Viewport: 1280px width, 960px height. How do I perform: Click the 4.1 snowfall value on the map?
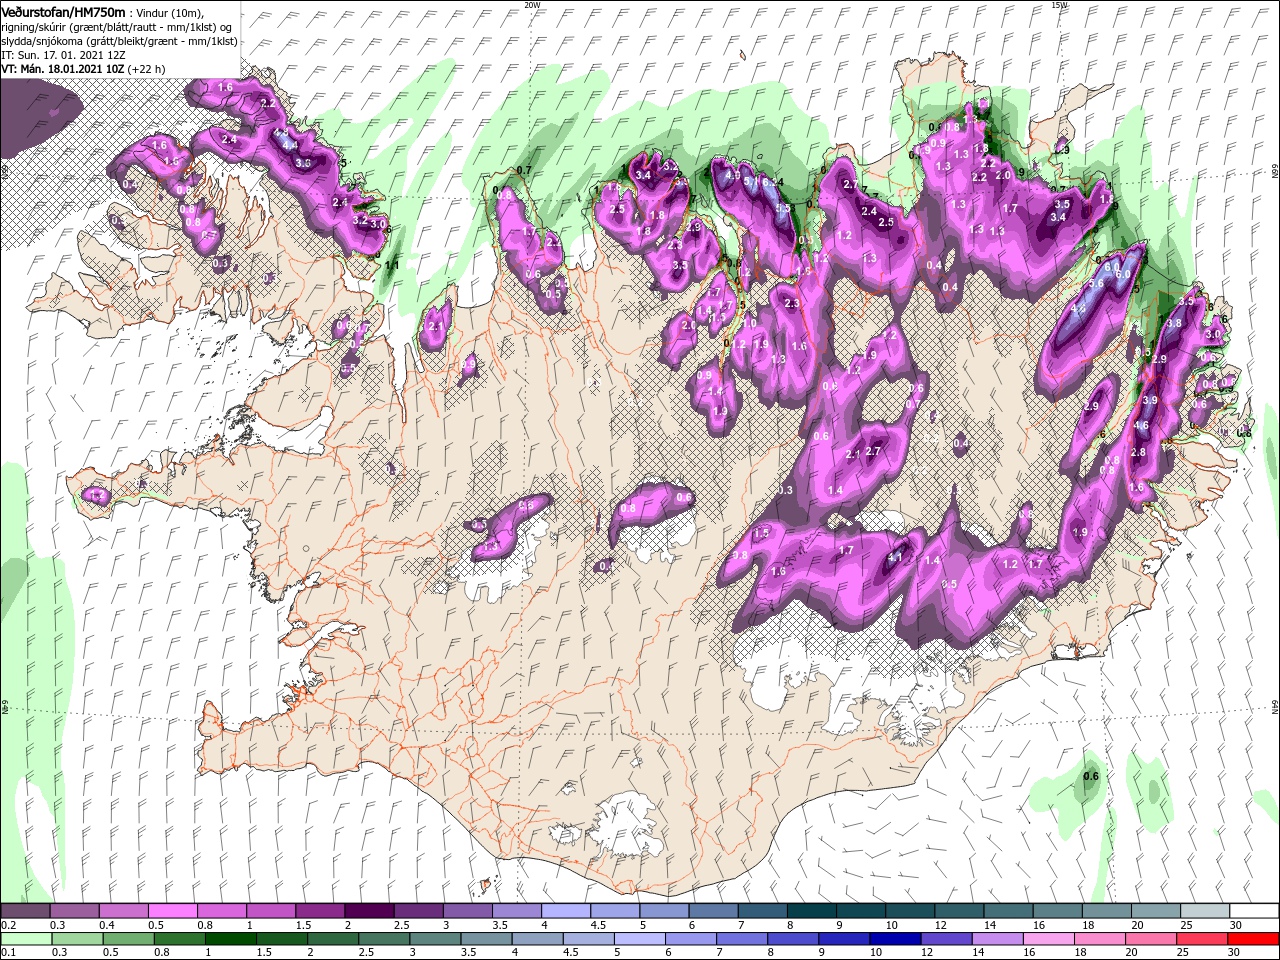tap(895, 557)
